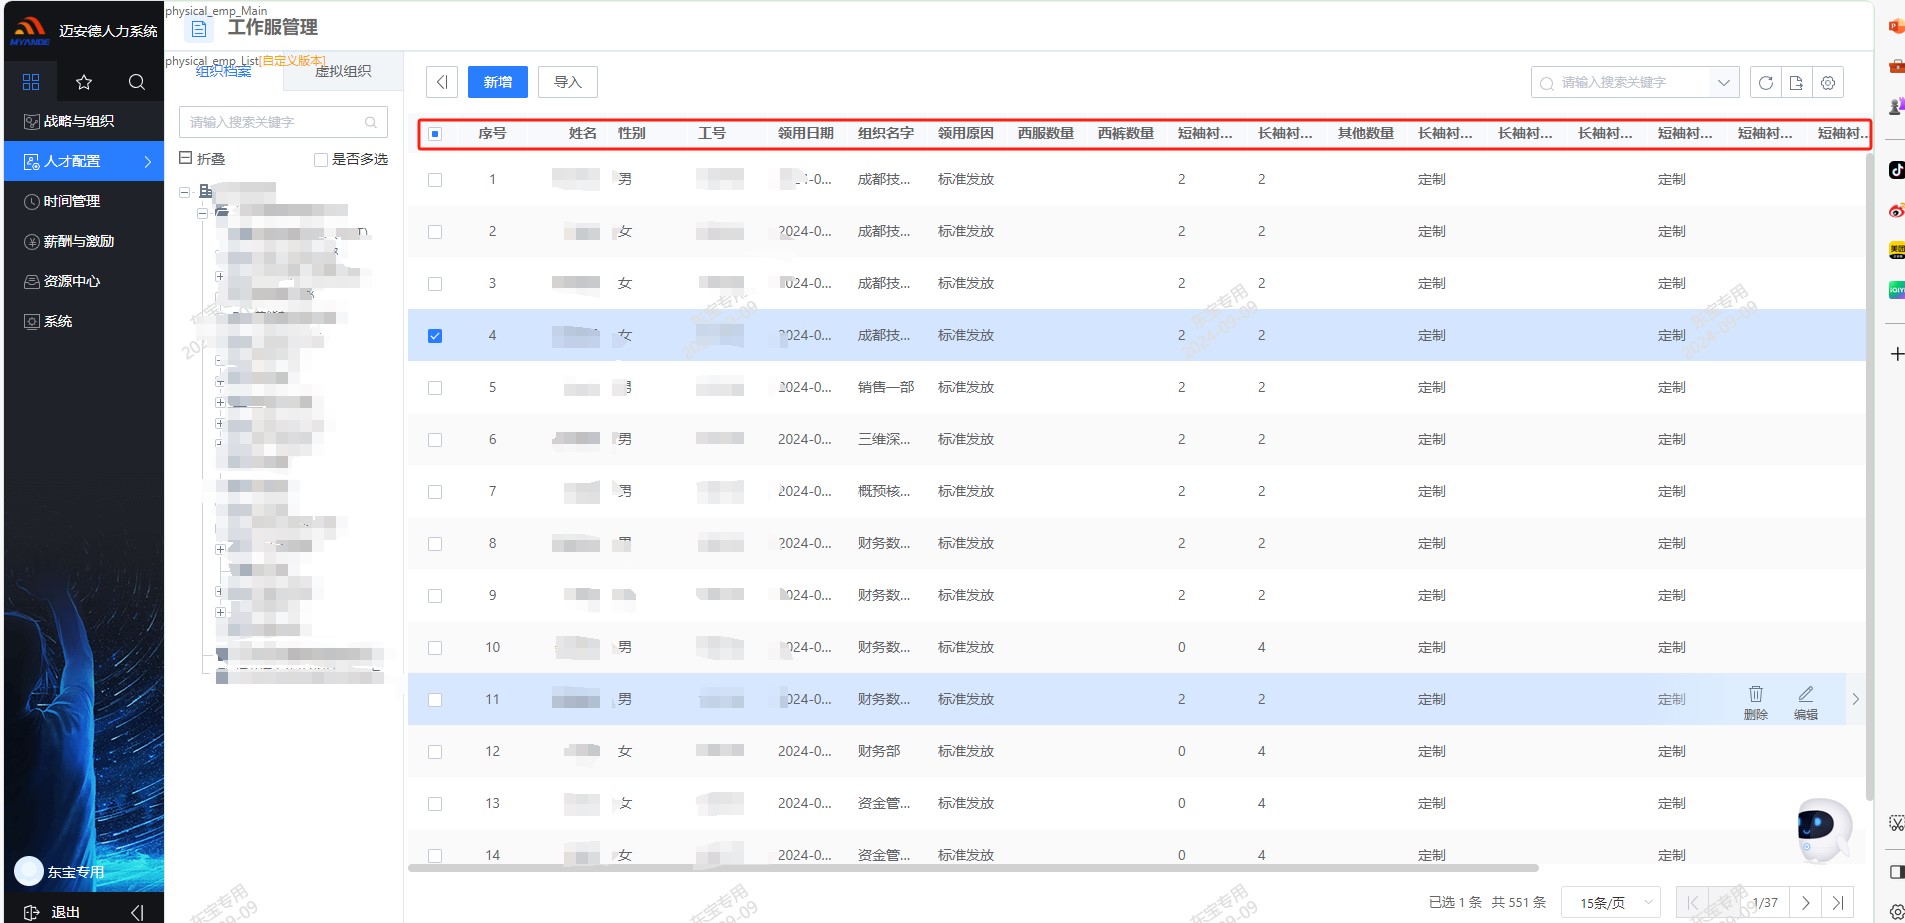Switch to the 虚拟组织 tab
1905x923 pixels.
343,72
